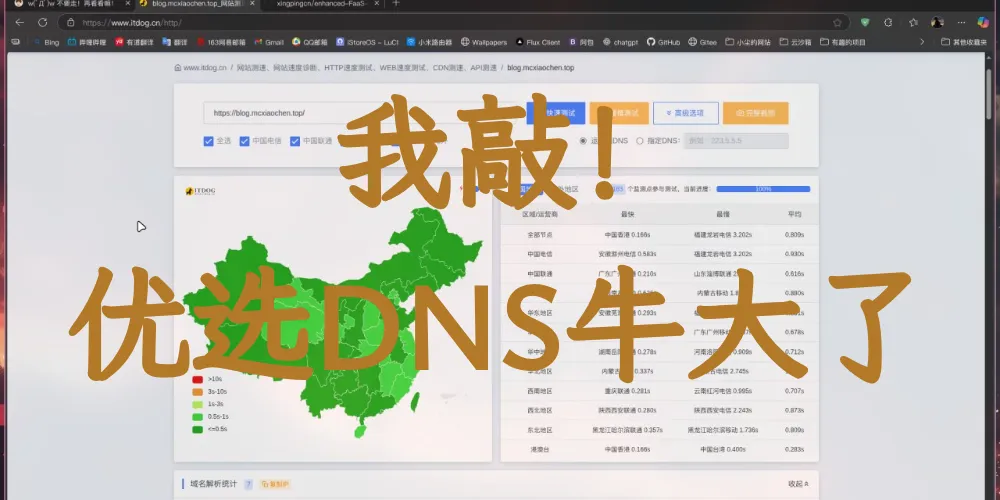This screenshot has height=500, width=1000.
Task: Uncheck the 中国电信 checkbox
Action: point(245,141)
